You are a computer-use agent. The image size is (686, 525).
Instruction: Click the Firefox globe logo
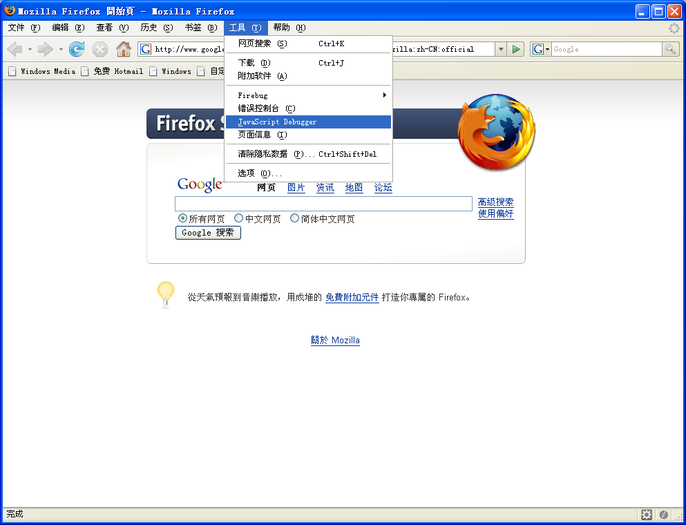pos(496,132)
